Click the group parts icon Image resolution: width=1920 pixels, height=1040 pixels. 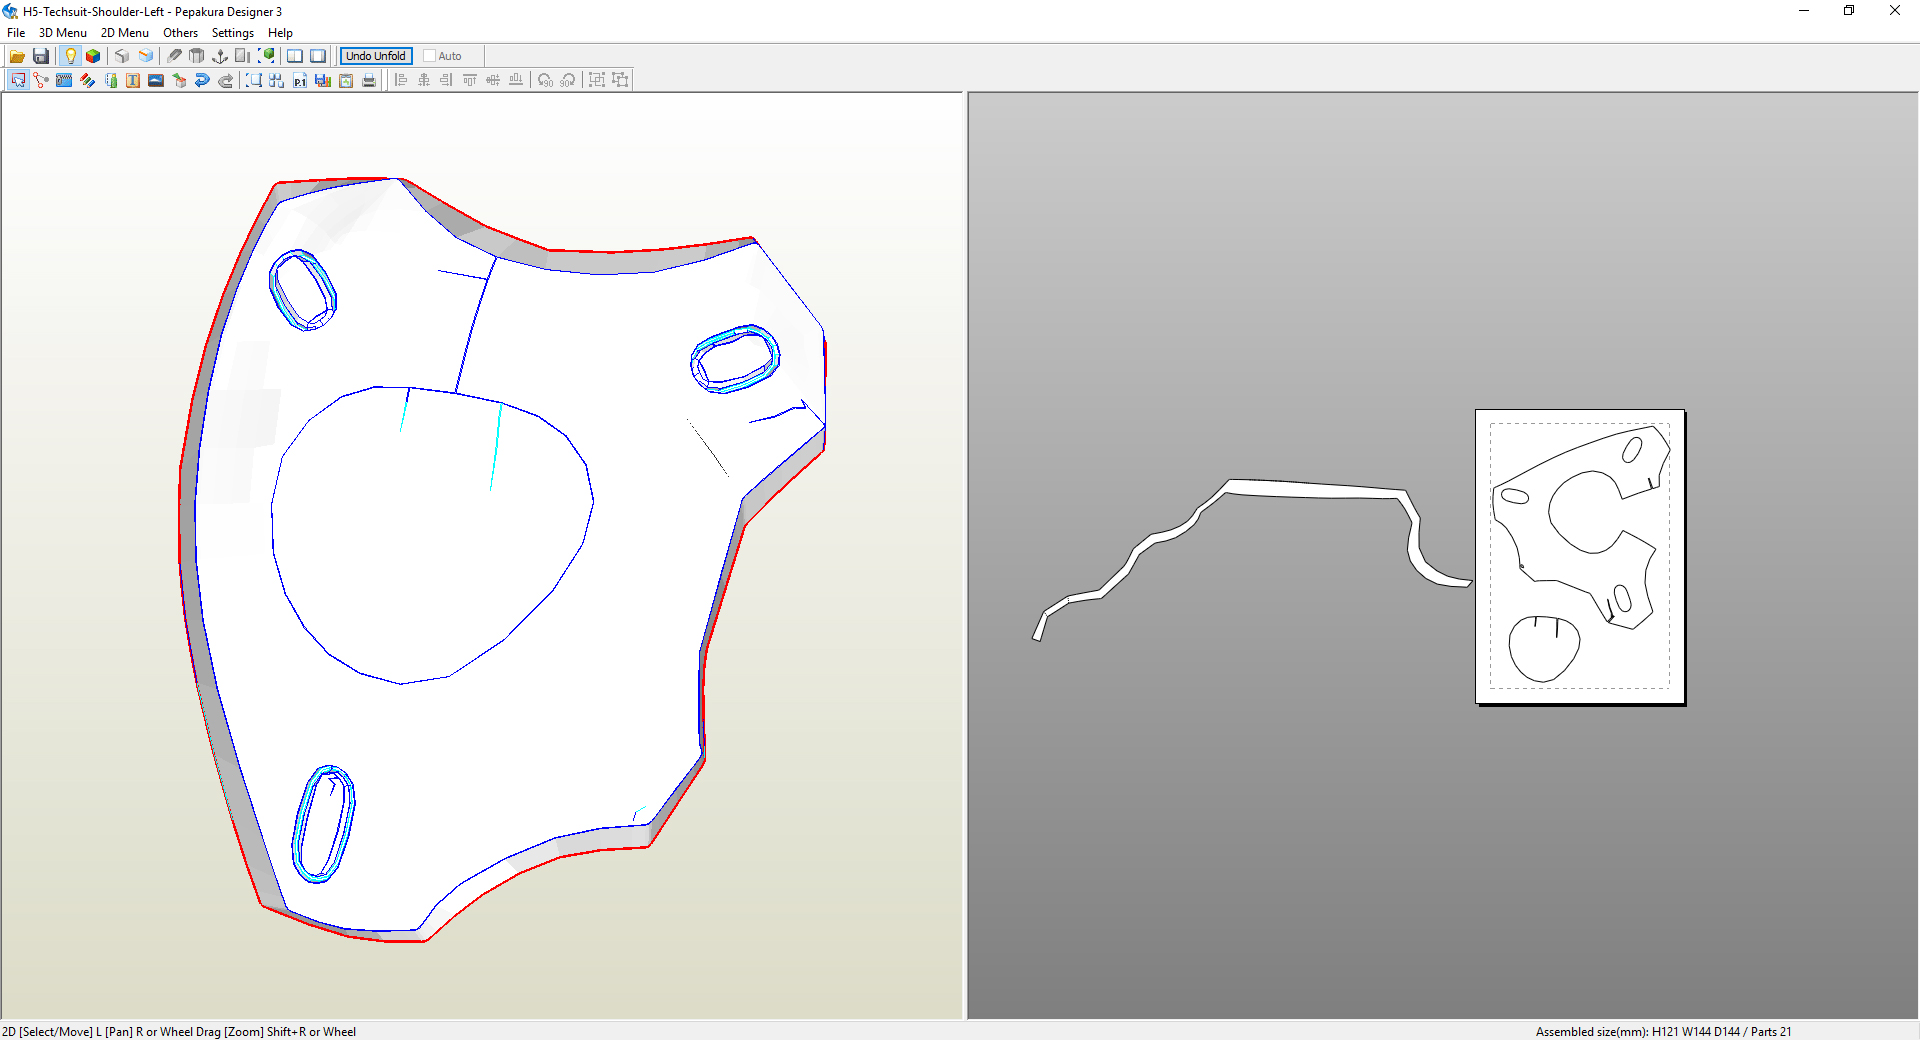tap(597, 80)
